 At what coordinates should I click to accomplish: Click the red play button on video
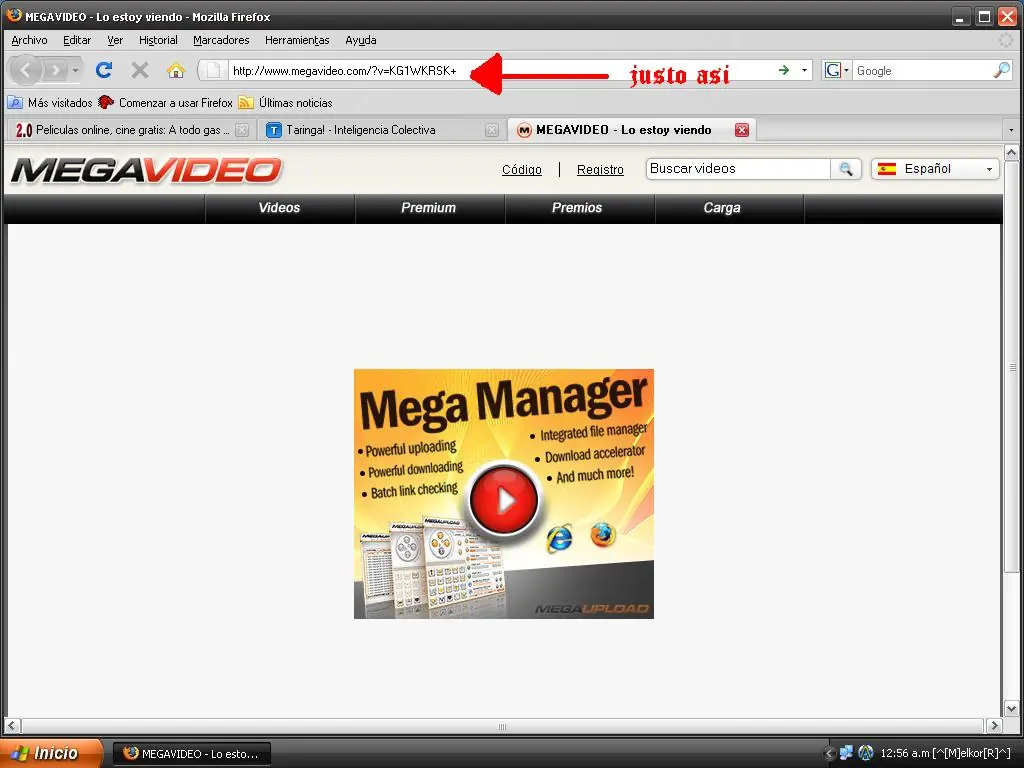point(504,499)
